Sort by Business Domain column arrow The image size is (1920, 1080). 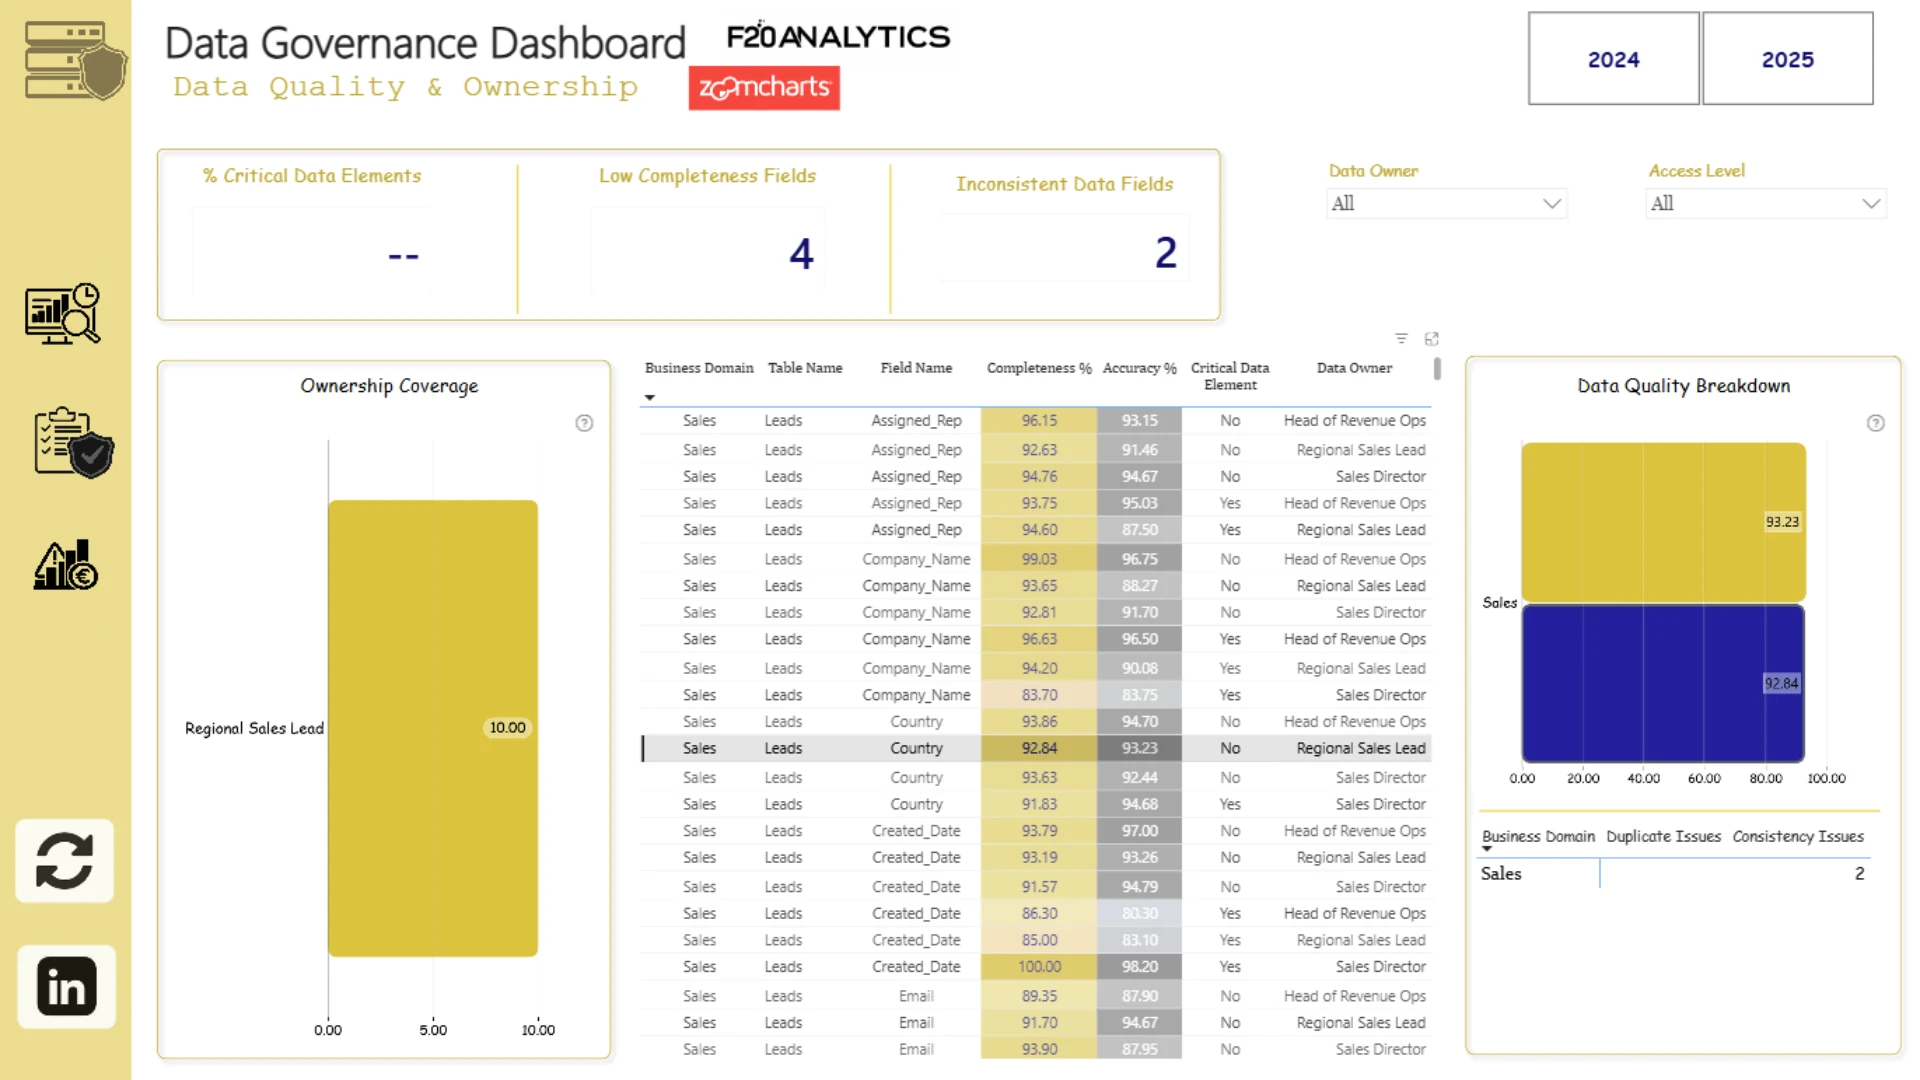[x=650, y=398]
